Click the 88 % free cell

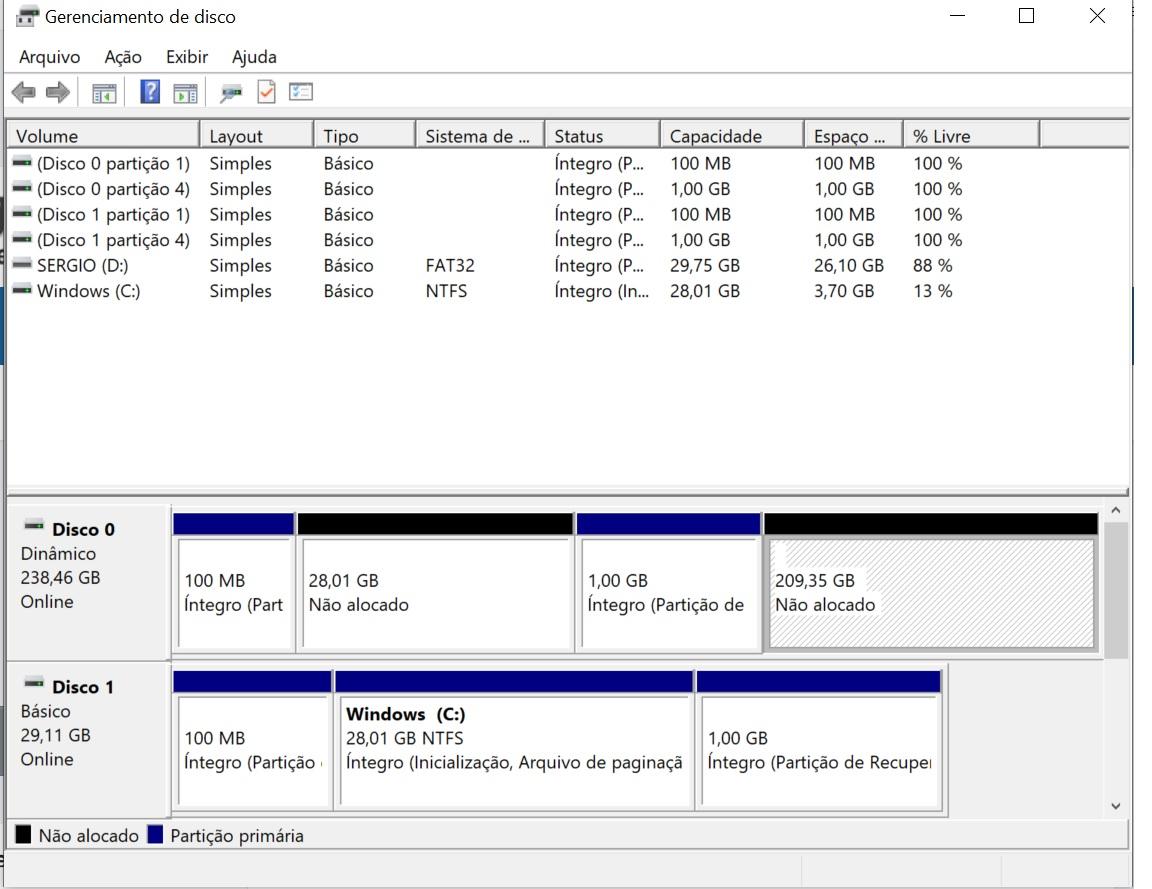click(932, 265)
